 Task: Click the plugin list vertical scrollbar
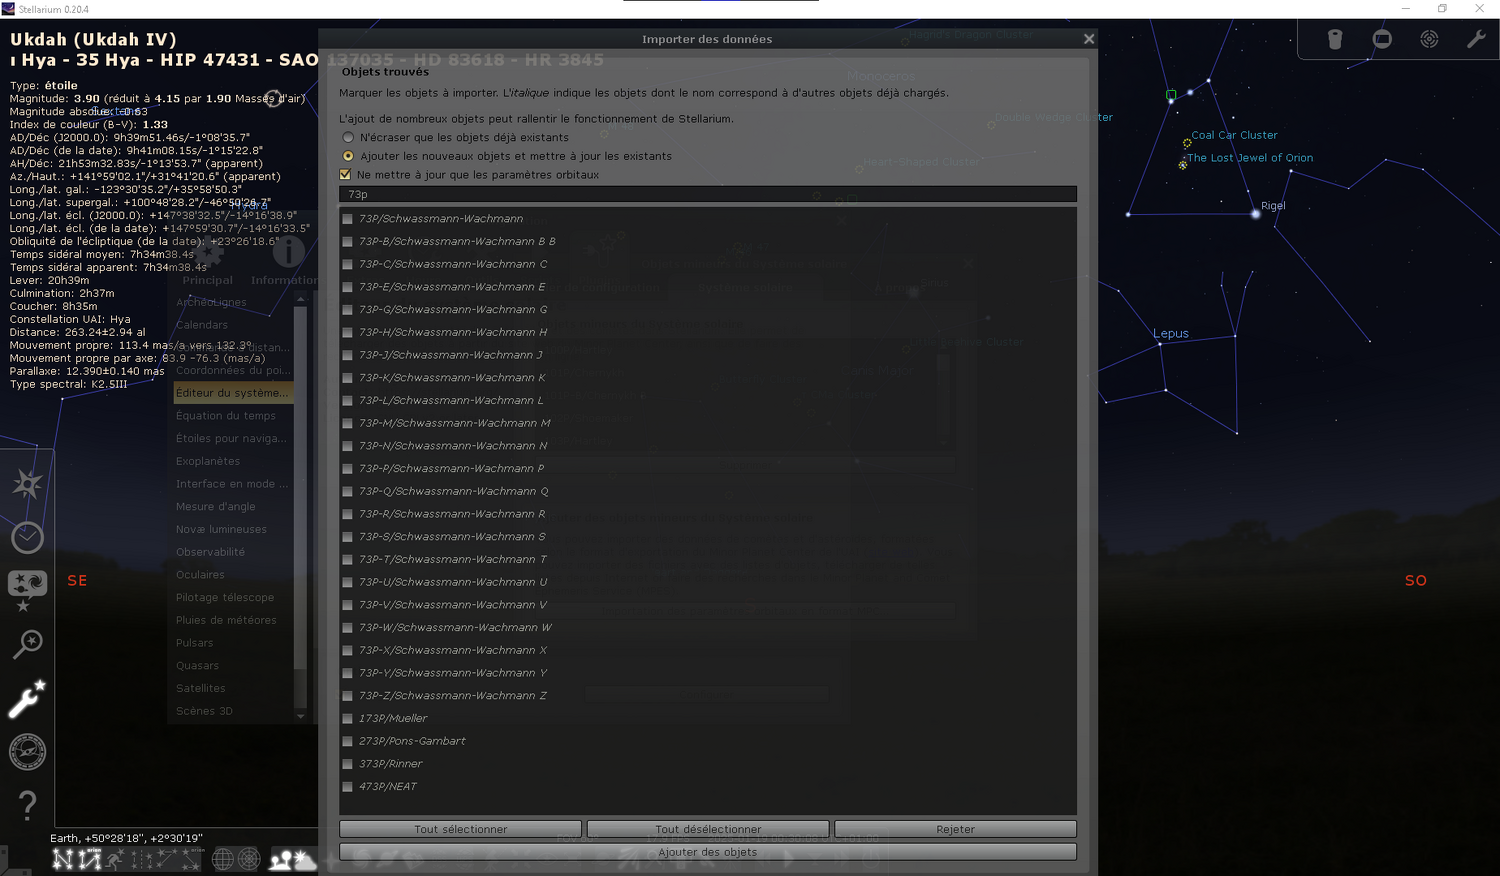[300, 490]
